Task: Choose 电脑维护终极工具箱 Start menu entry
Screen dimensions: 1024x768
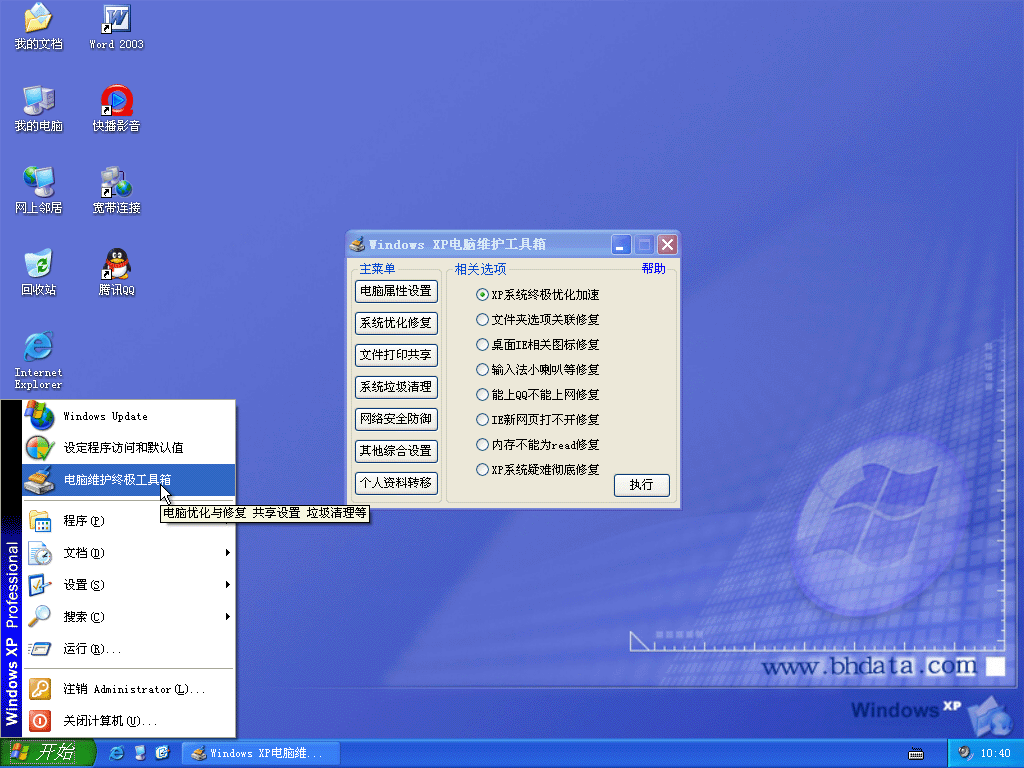Action: (x=129, y=479)
